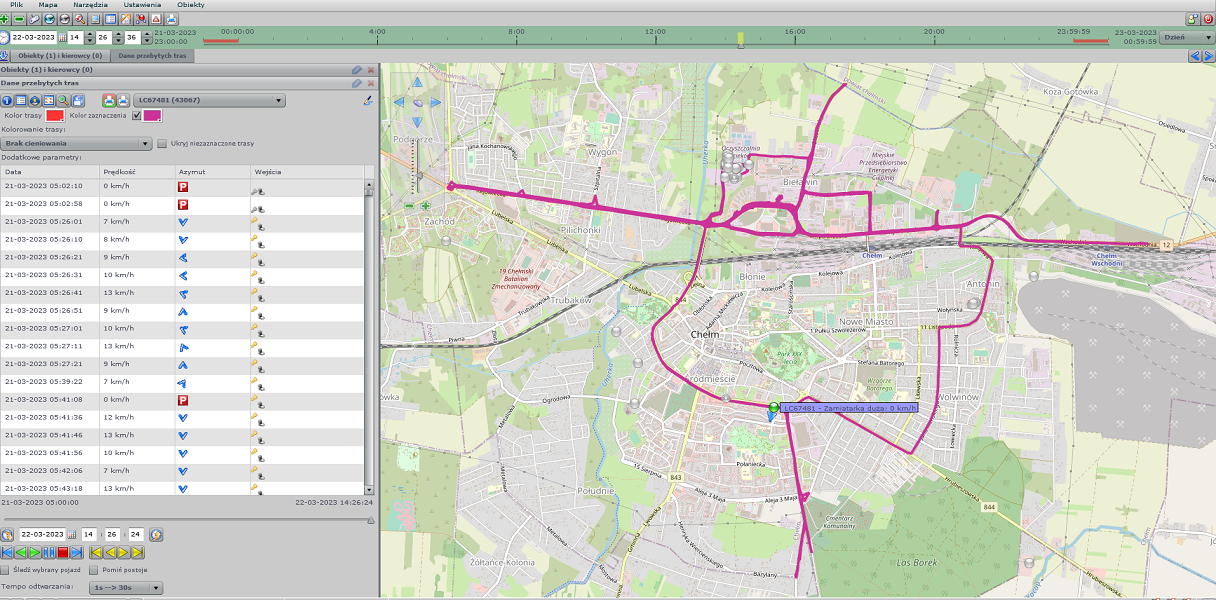This screenshot has width=1216, height=600.
Task: Click the magnifier search icon in top toolbar
Action: pyautogui.click(x=79, y=19)
